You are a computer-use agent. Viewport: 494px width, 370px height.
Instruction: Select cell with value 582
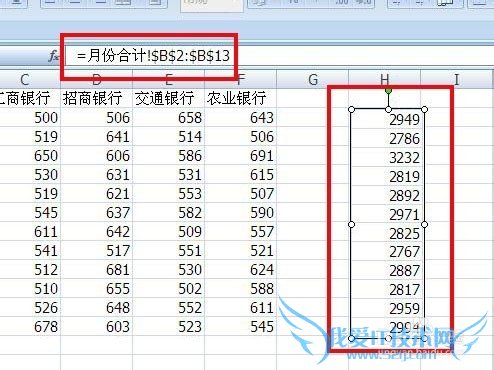pyautogui.click(x=169, y=212)
